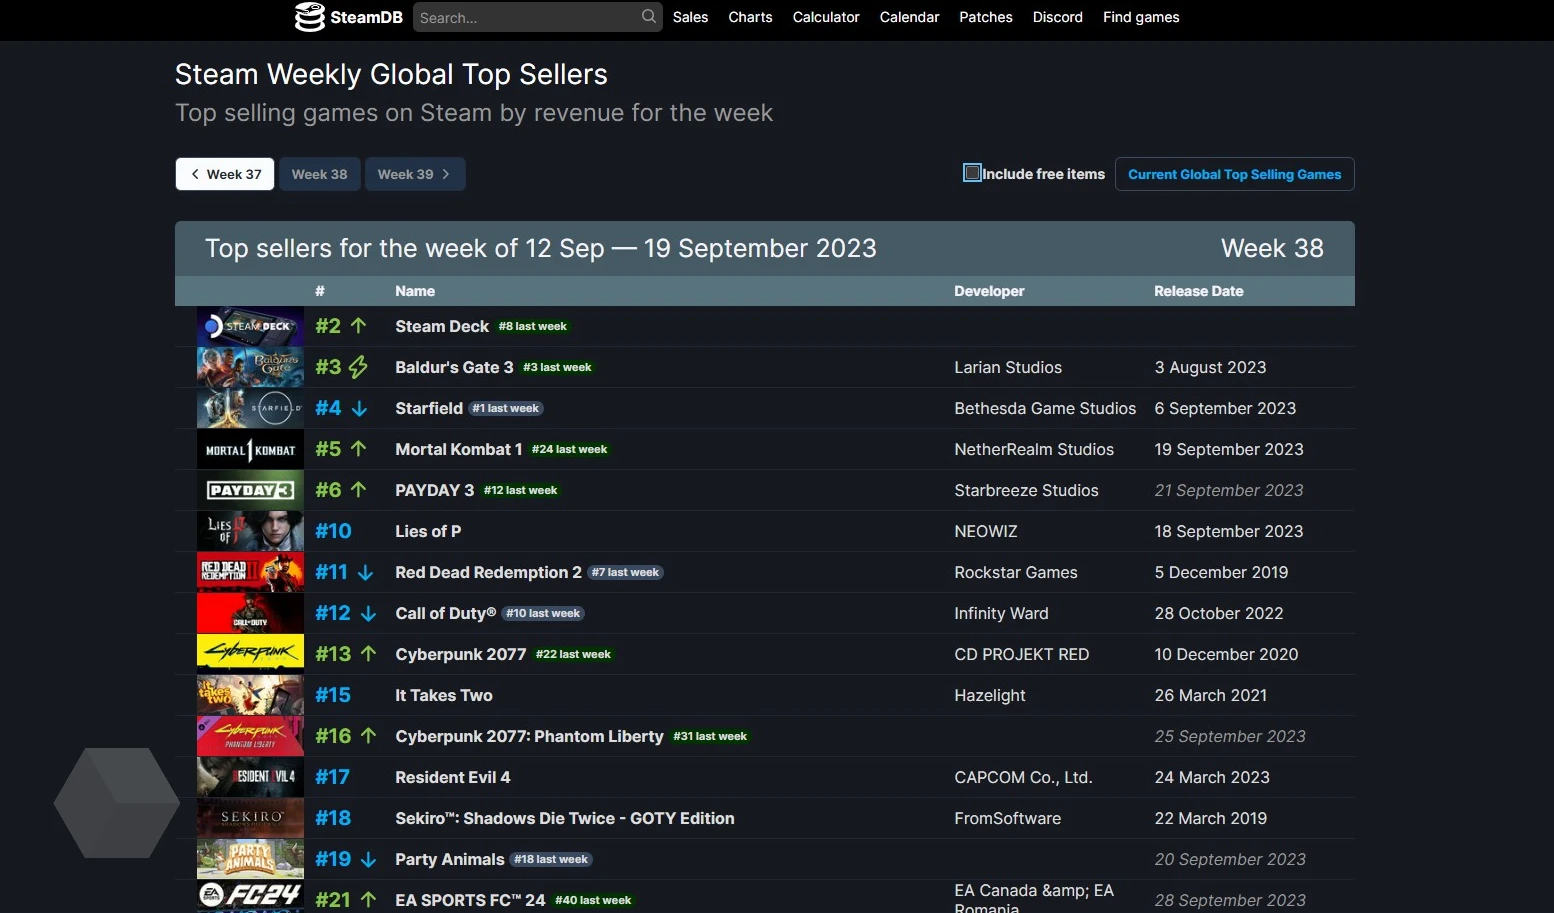The height and width of the screenshot is (913, 1554).
Task: Click the Larian Studios developer cell
Action: tap(1008, 367)
